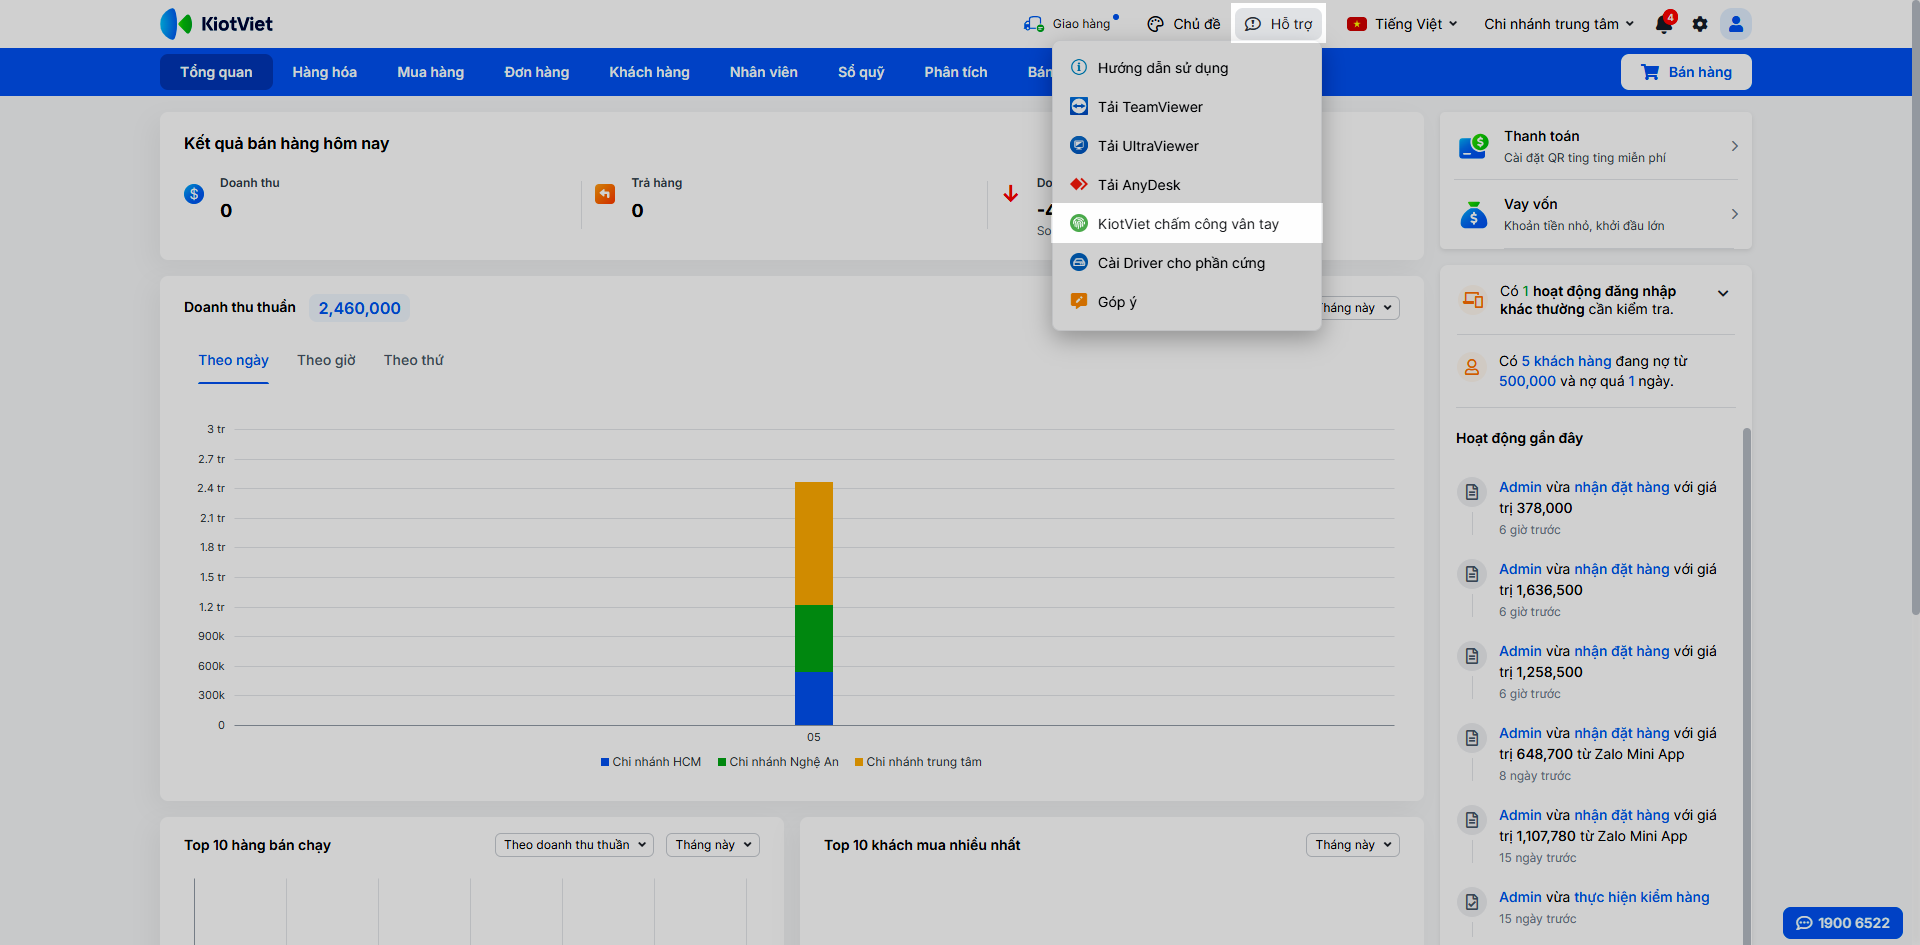
Task: Click the orange Chi nhánh trung tâm bar segment
Action: click(814, 543)
